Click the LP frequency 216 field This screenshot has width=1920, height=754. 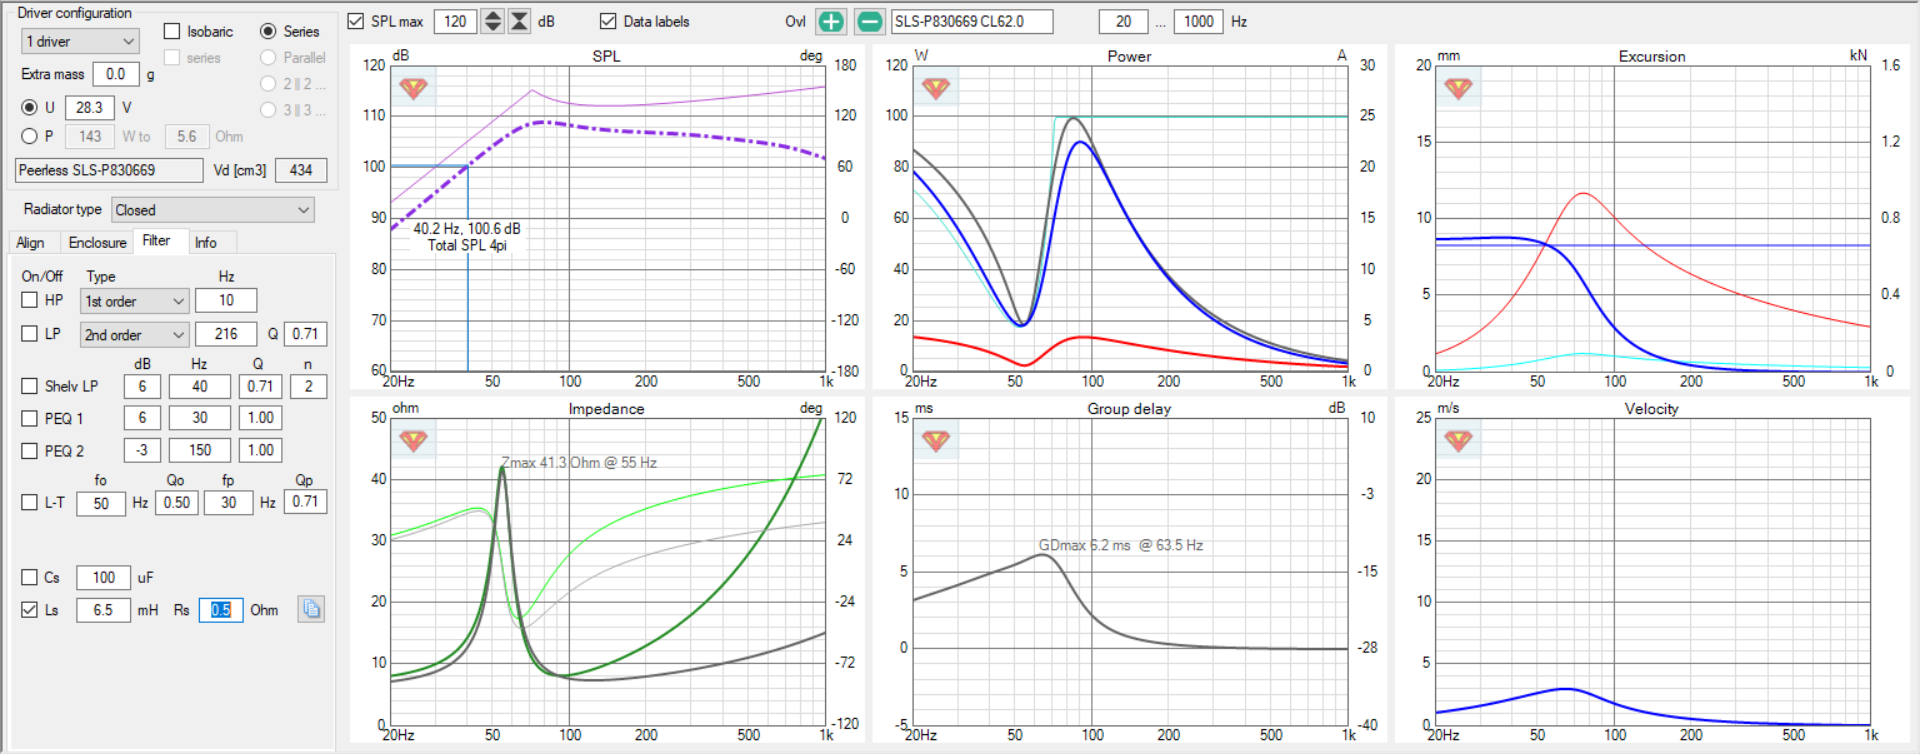click(226, 334)
